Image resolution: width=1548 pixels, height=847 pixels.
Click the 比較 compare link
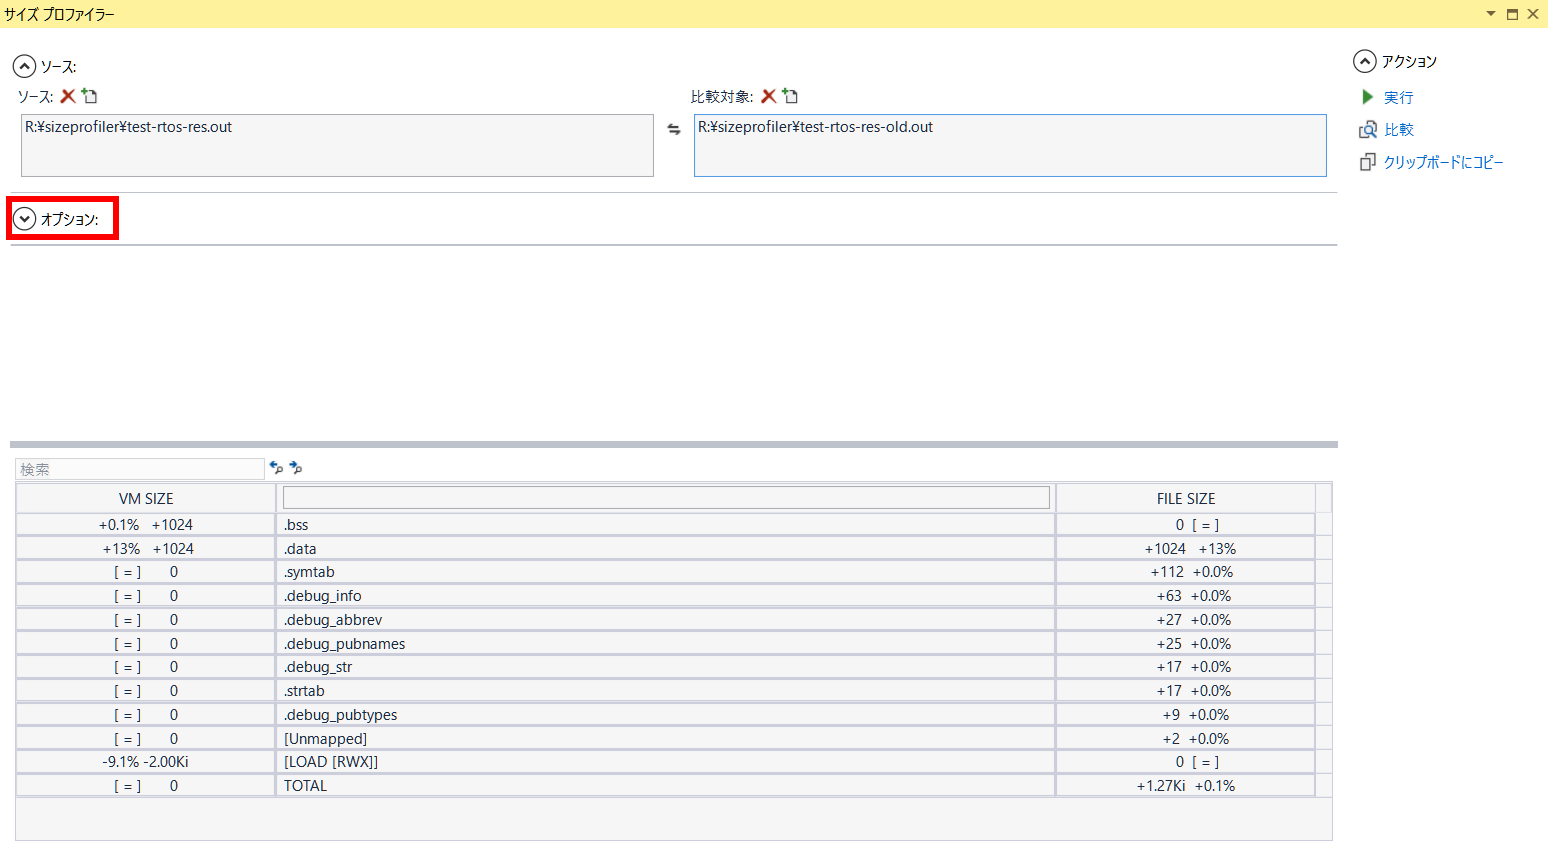click(x=1398, y=130)
